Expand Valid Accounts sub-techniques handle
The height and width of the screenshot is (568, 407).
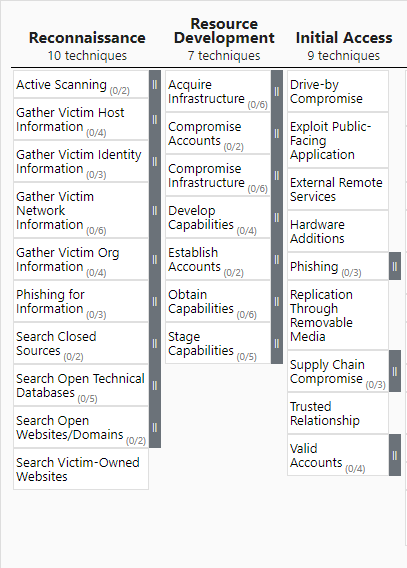(395, 455)
